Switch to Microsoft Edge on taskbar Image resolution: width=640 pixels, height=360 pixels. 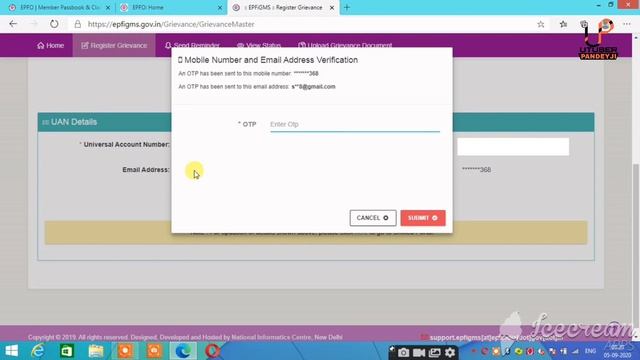(183, 351)
